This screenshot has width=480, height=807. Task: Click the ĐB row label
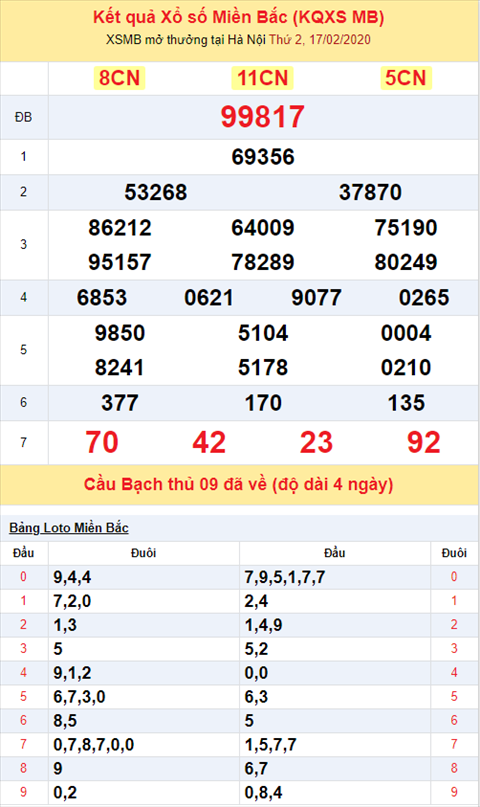(24, 117)
